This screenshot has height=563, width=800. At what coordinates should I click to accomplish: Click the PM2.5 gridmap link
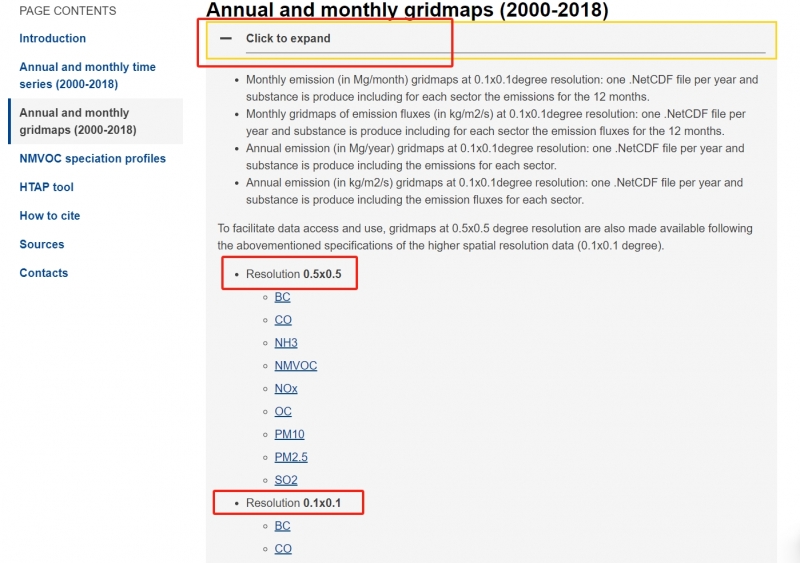pos(291,457)
